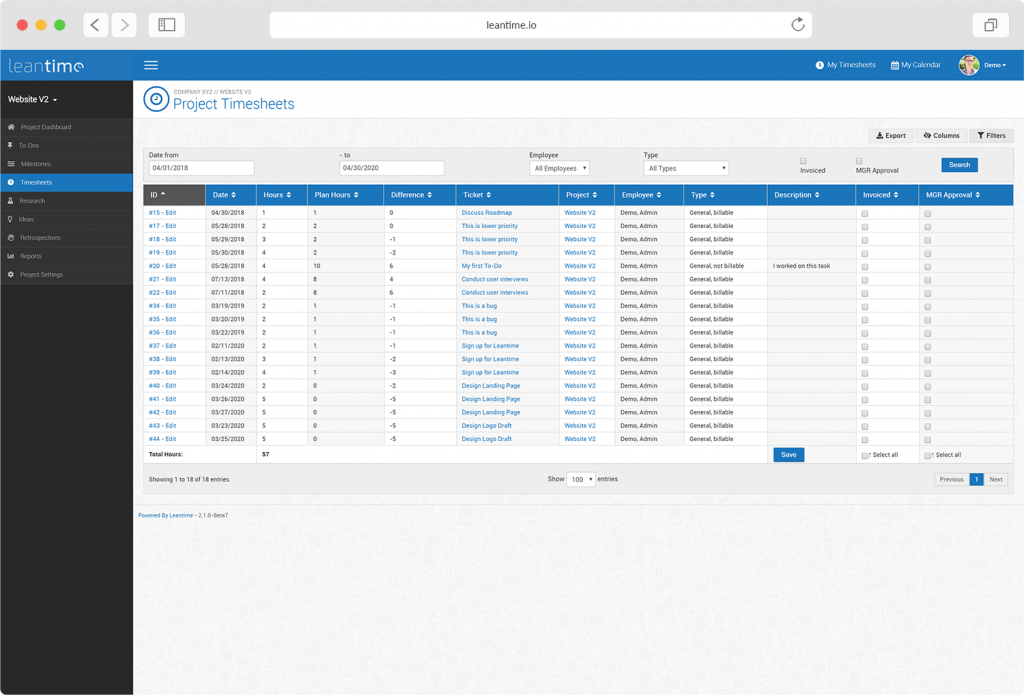Go to Previous page of entries

coord(952,479)
